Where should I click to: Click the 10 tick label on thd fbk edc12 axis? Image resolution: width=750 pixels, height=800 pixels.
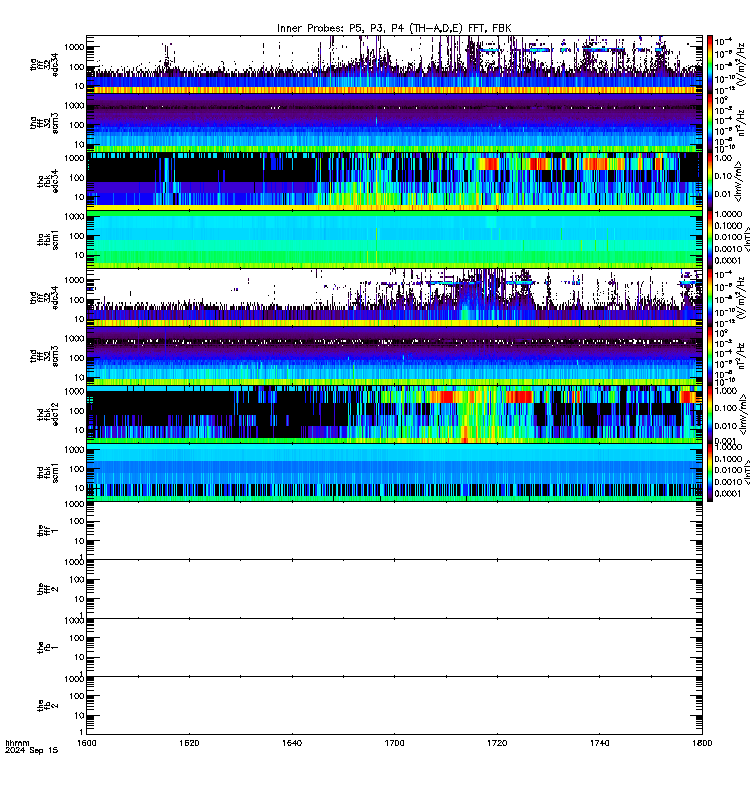(x=79, y=430)
